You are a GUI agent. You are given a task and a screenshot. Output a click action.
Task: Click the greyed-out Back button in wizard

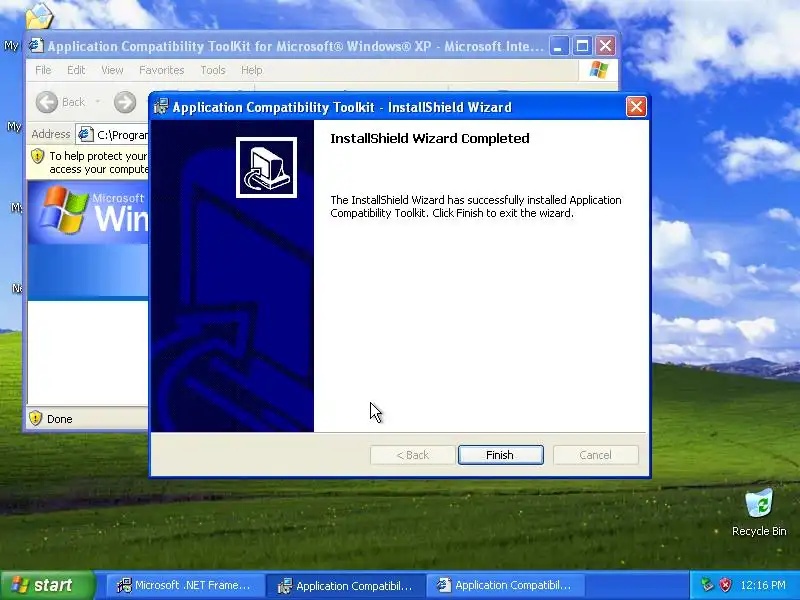point(412,455)
